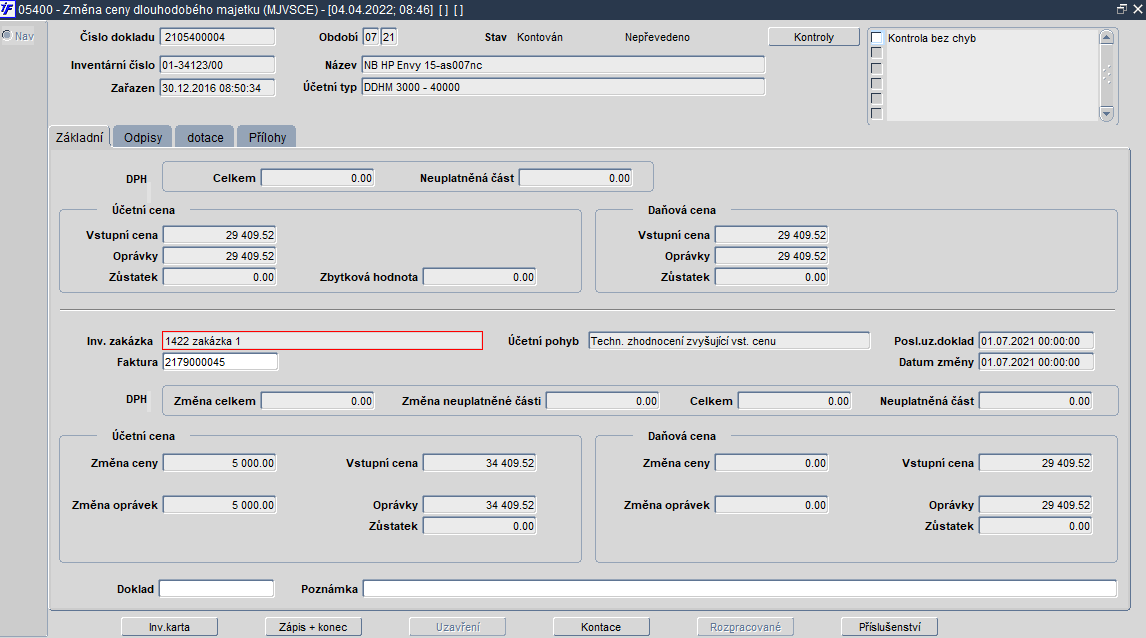Click the Uzavření button
Screen dimensions: 1146x638
[x=458, y=627]
